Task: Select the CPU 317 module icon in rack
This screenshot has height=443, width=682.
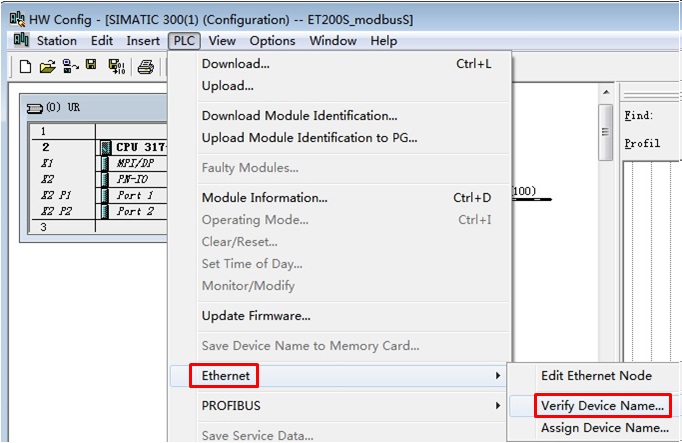Action: tap(105, 147)
